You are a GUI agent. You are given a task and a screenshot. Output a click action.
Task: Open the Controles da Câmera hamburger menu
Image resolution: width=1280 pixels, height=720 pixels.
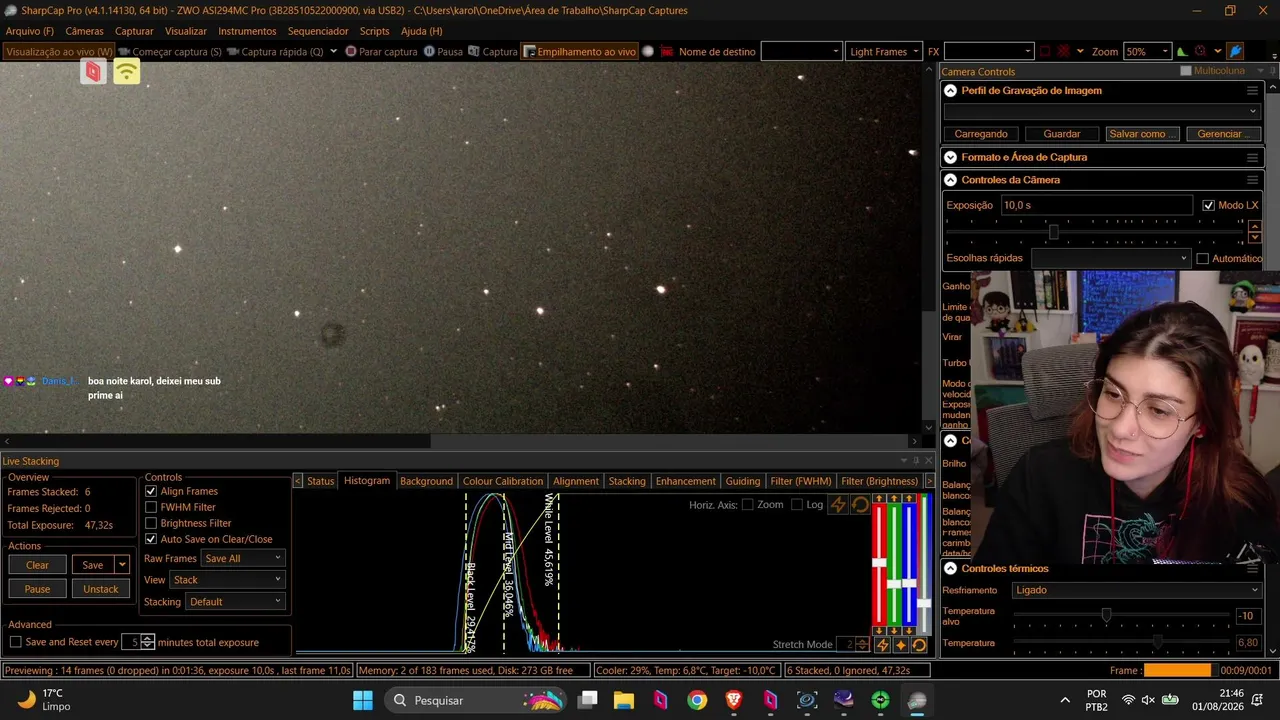[1252, 180]
